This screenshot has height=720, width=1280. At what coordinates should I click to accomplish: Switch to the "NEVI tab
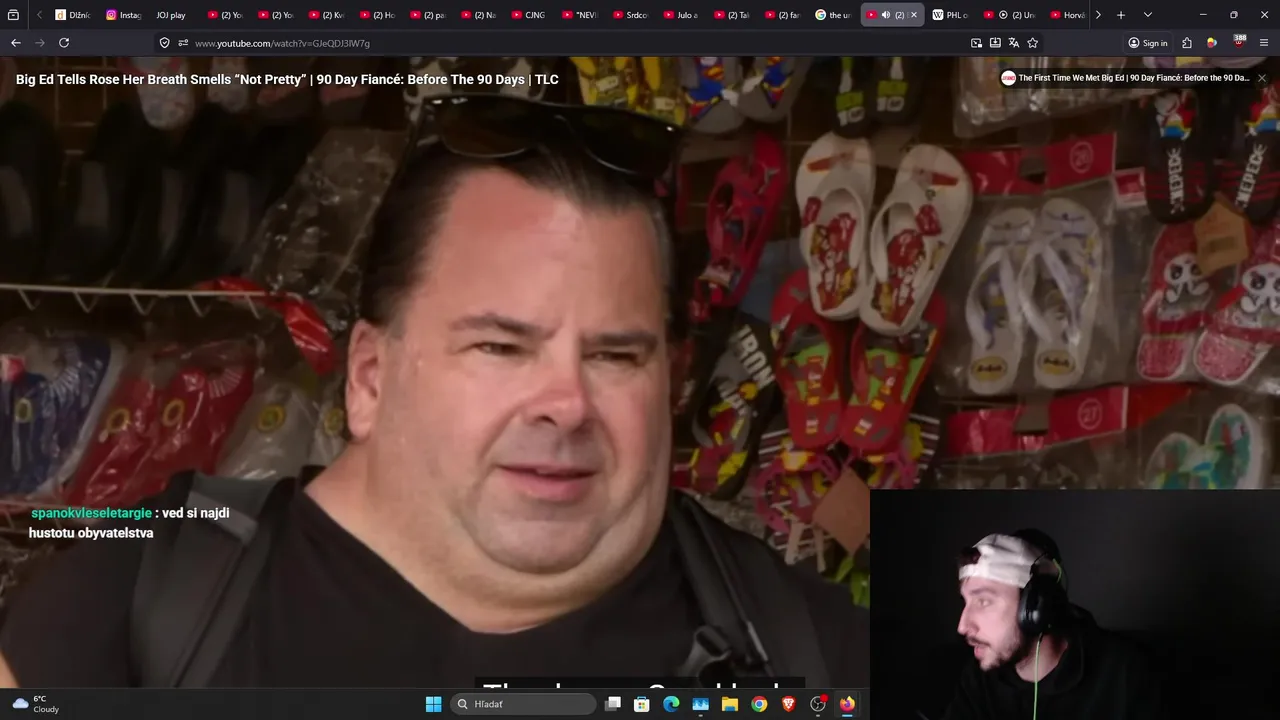click(x=579, y=15)
